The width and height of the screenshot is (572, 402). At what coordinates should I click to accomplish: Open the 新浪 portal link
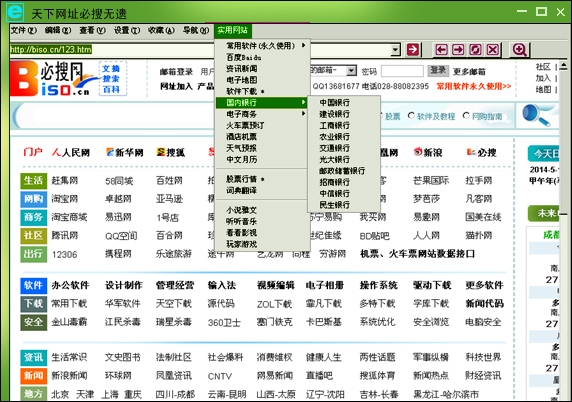click(428, 152)
